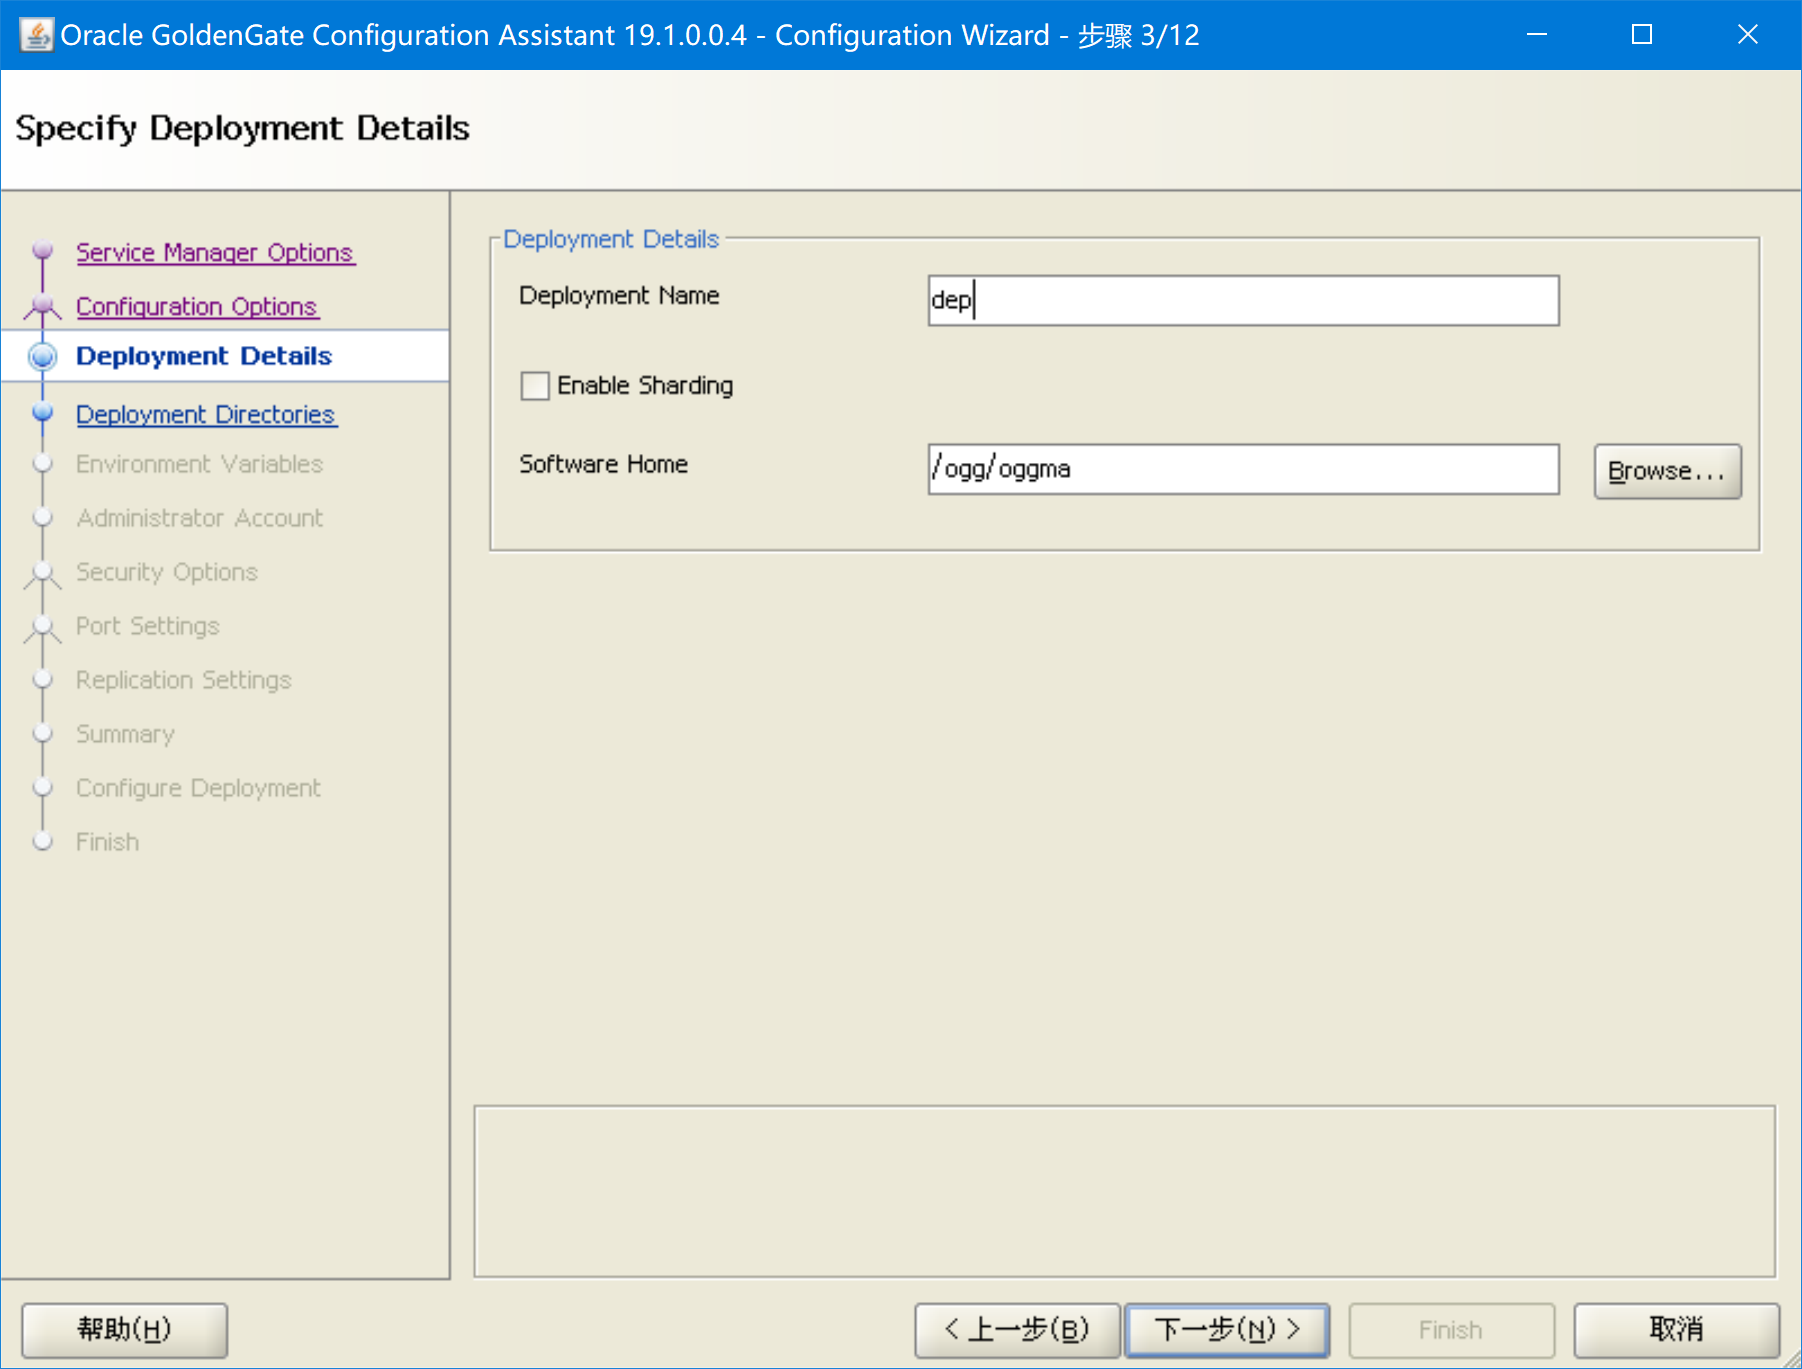Browse for the Software Home directory

[1667, 471]
